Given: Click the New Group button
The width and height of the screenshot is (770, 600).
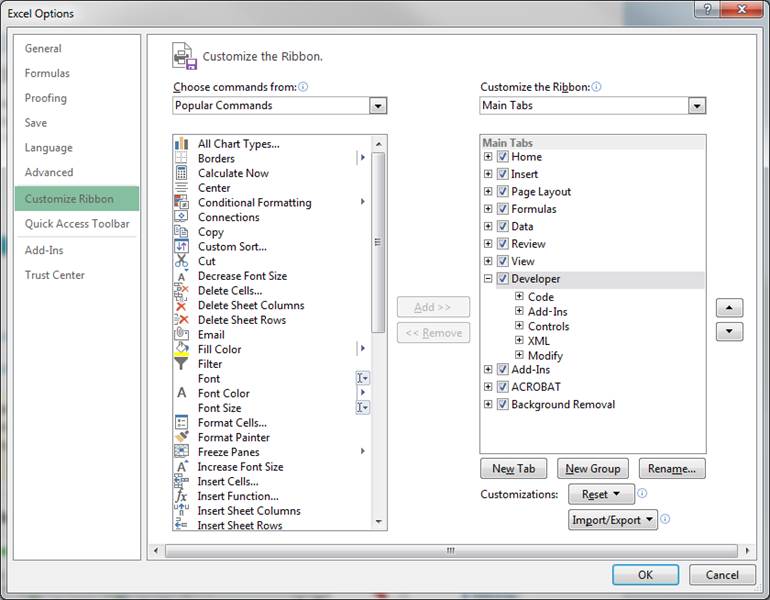Looking at the screenshot, I should (592, 468).
